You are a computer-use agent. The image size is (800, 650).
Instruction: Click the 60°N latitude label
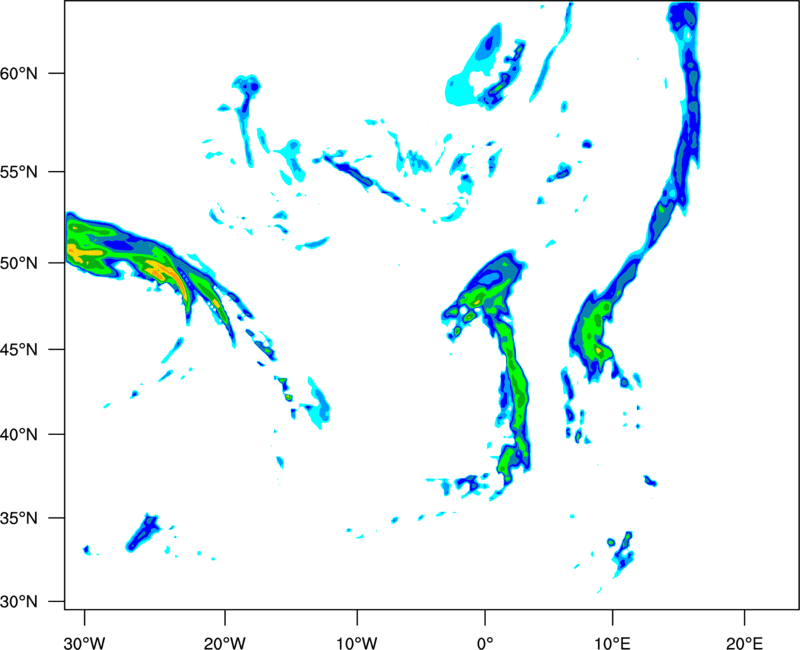tap(19, 73)
